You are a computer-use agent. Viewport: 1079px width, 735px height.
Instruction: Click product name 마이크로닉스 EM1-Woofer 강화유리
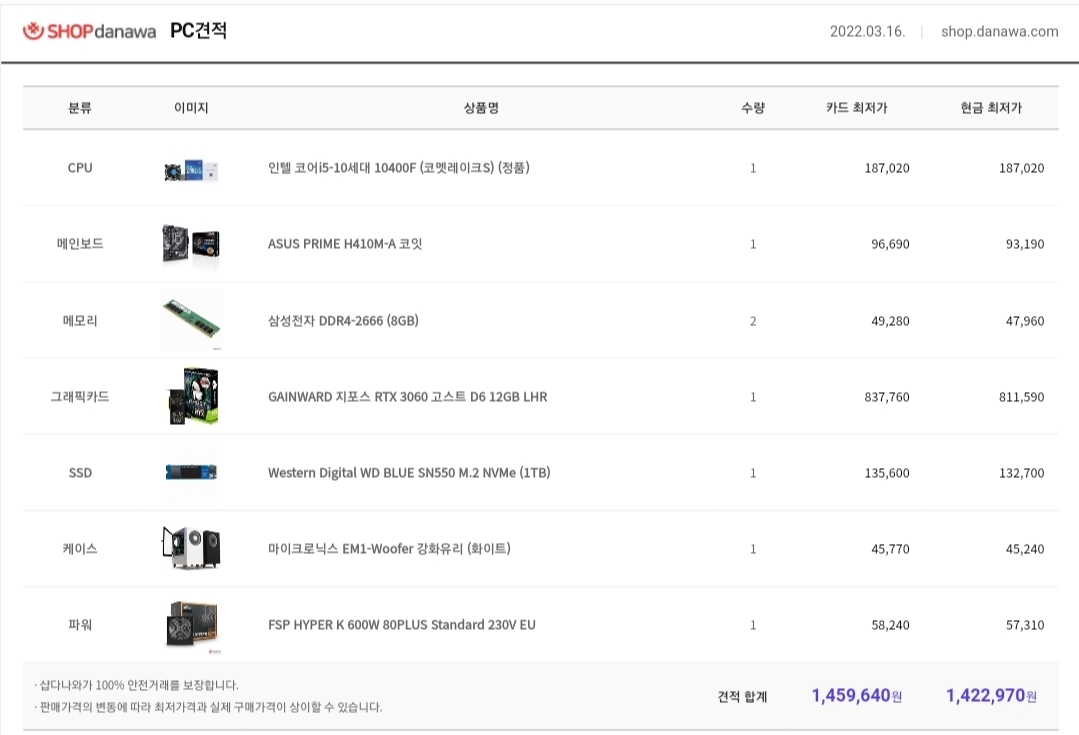[389, 548]
